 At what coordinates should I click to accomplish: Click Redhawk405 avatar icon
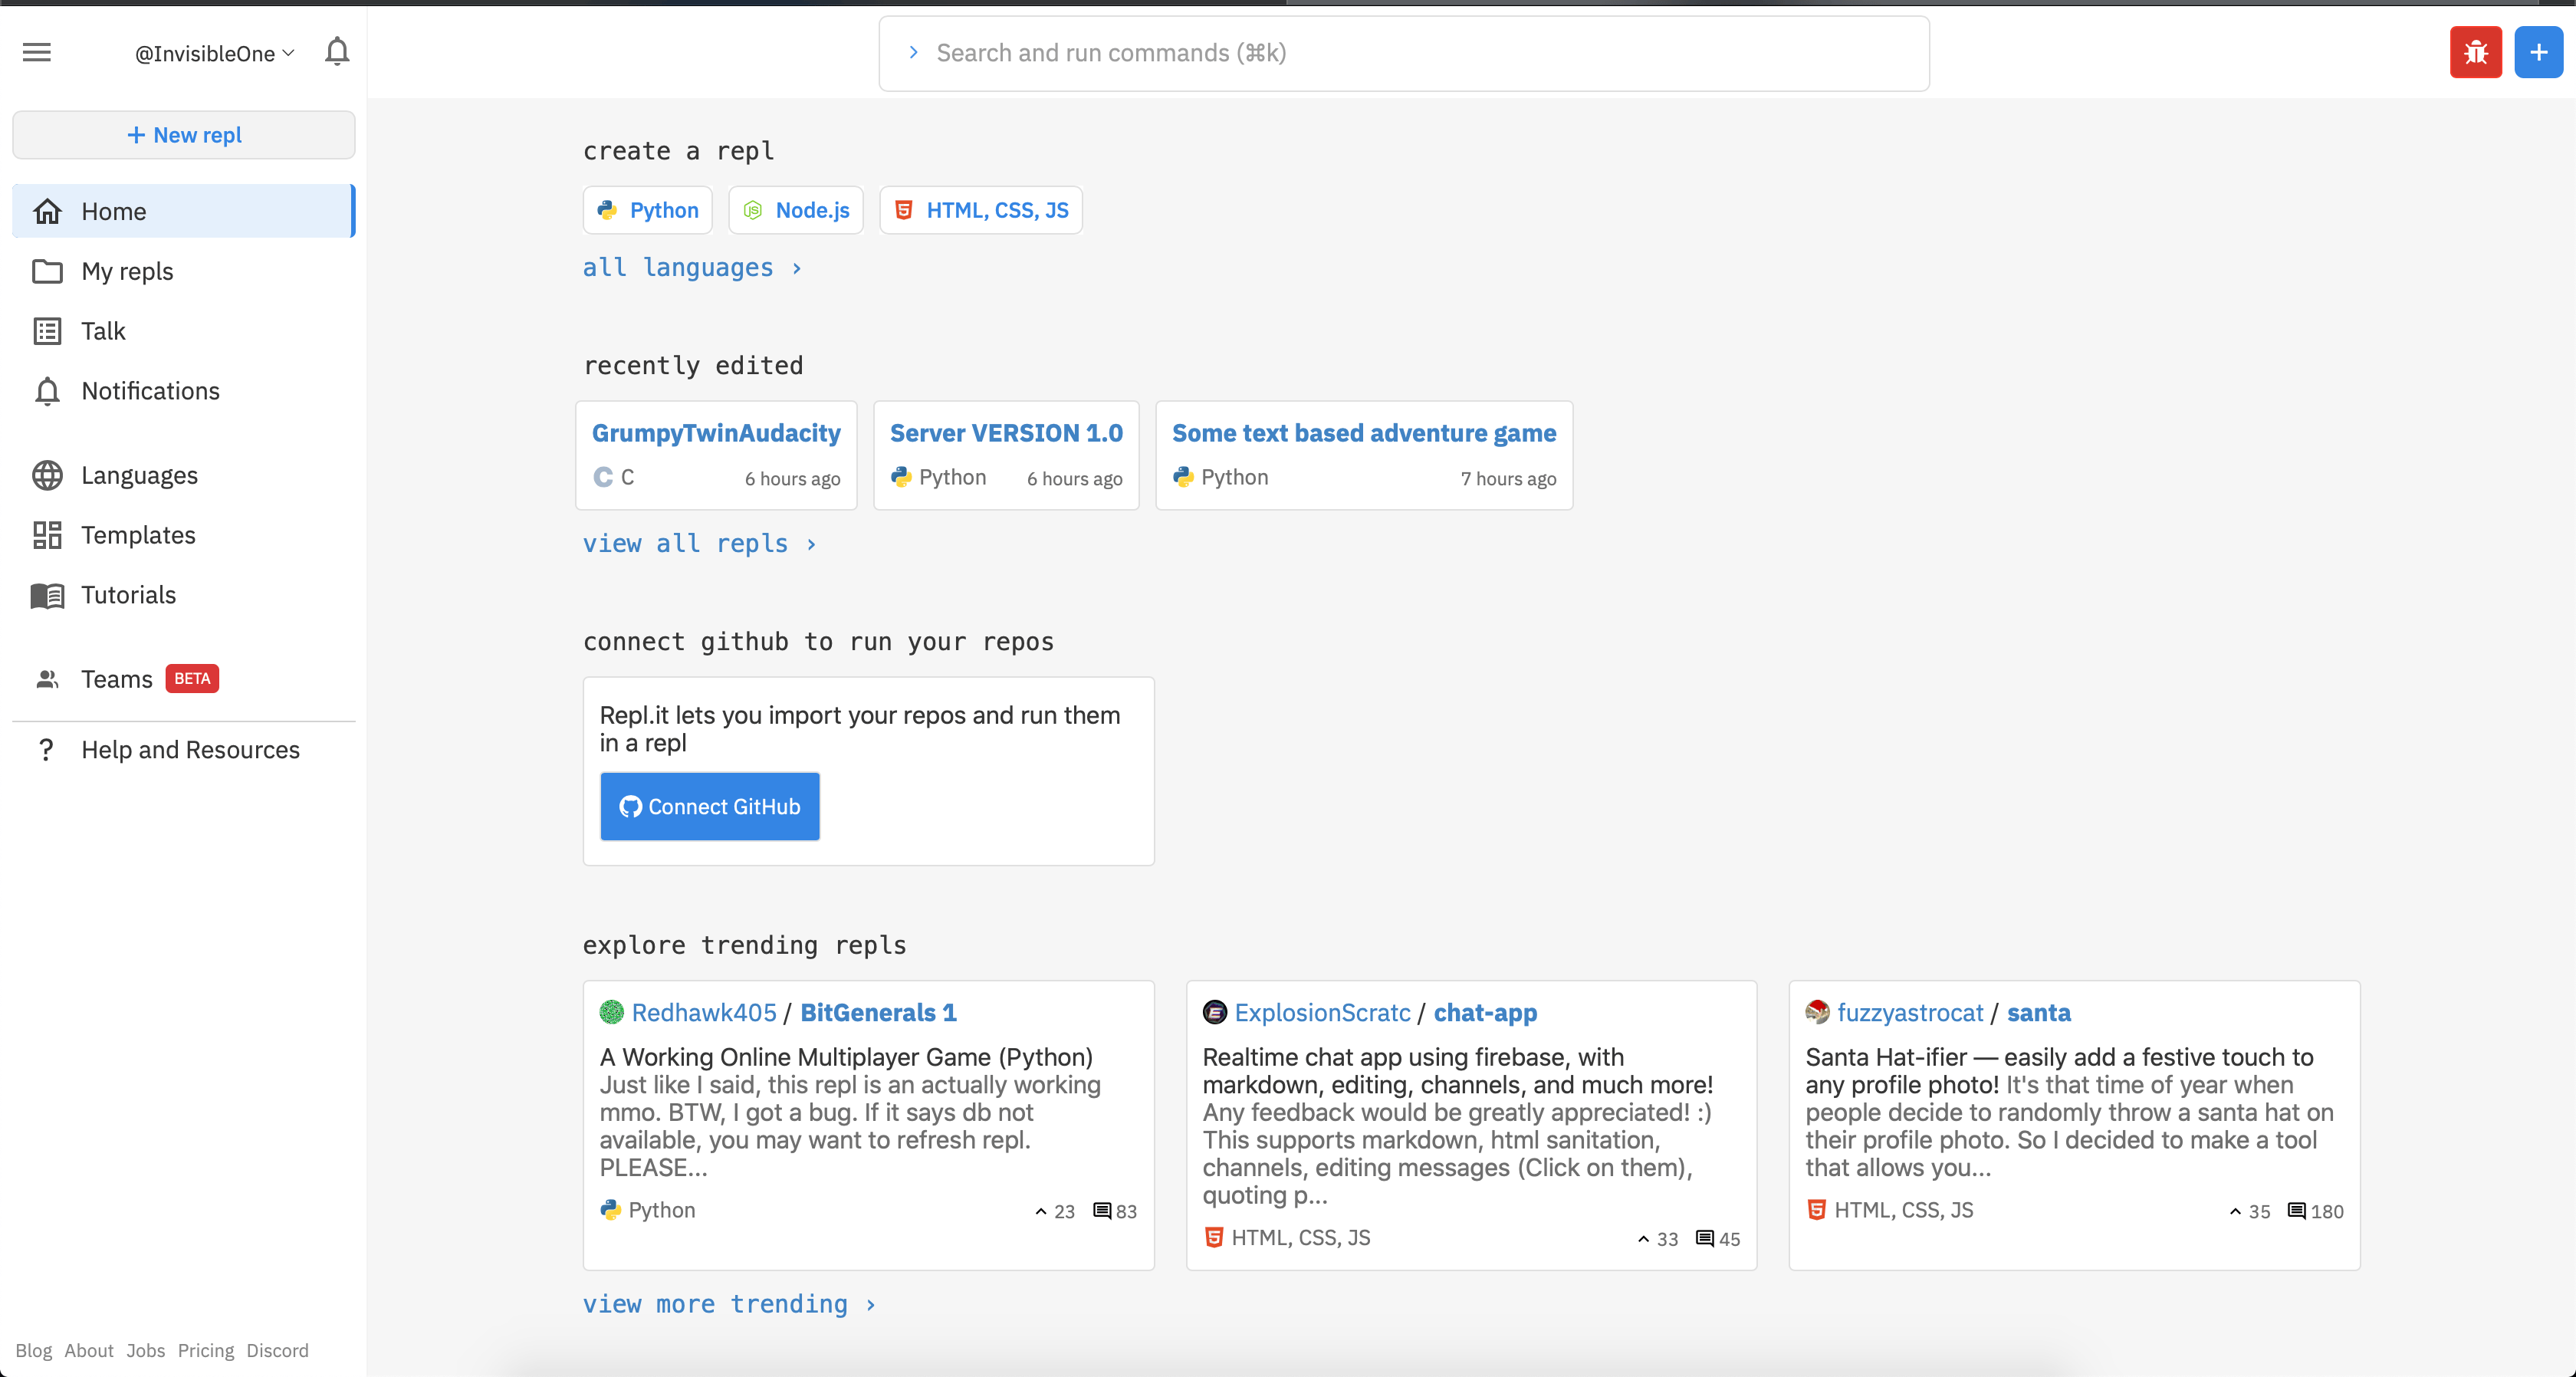coord(611,1012)
